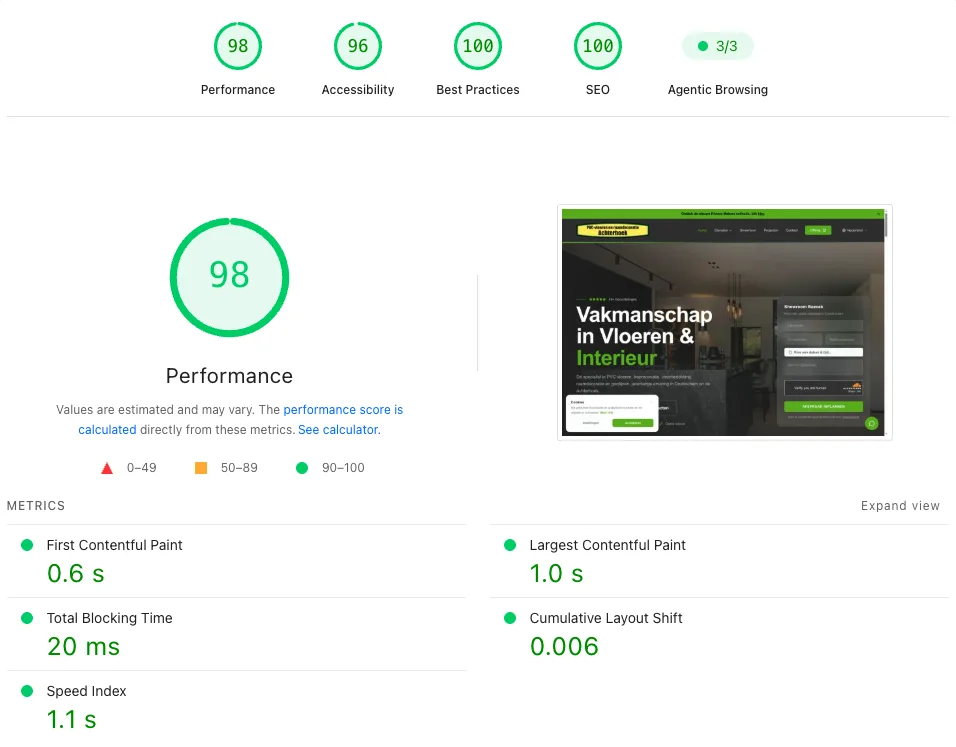Toggle Expand view for metrics
The height and width of the screenshot is (747, 956).
900,506
